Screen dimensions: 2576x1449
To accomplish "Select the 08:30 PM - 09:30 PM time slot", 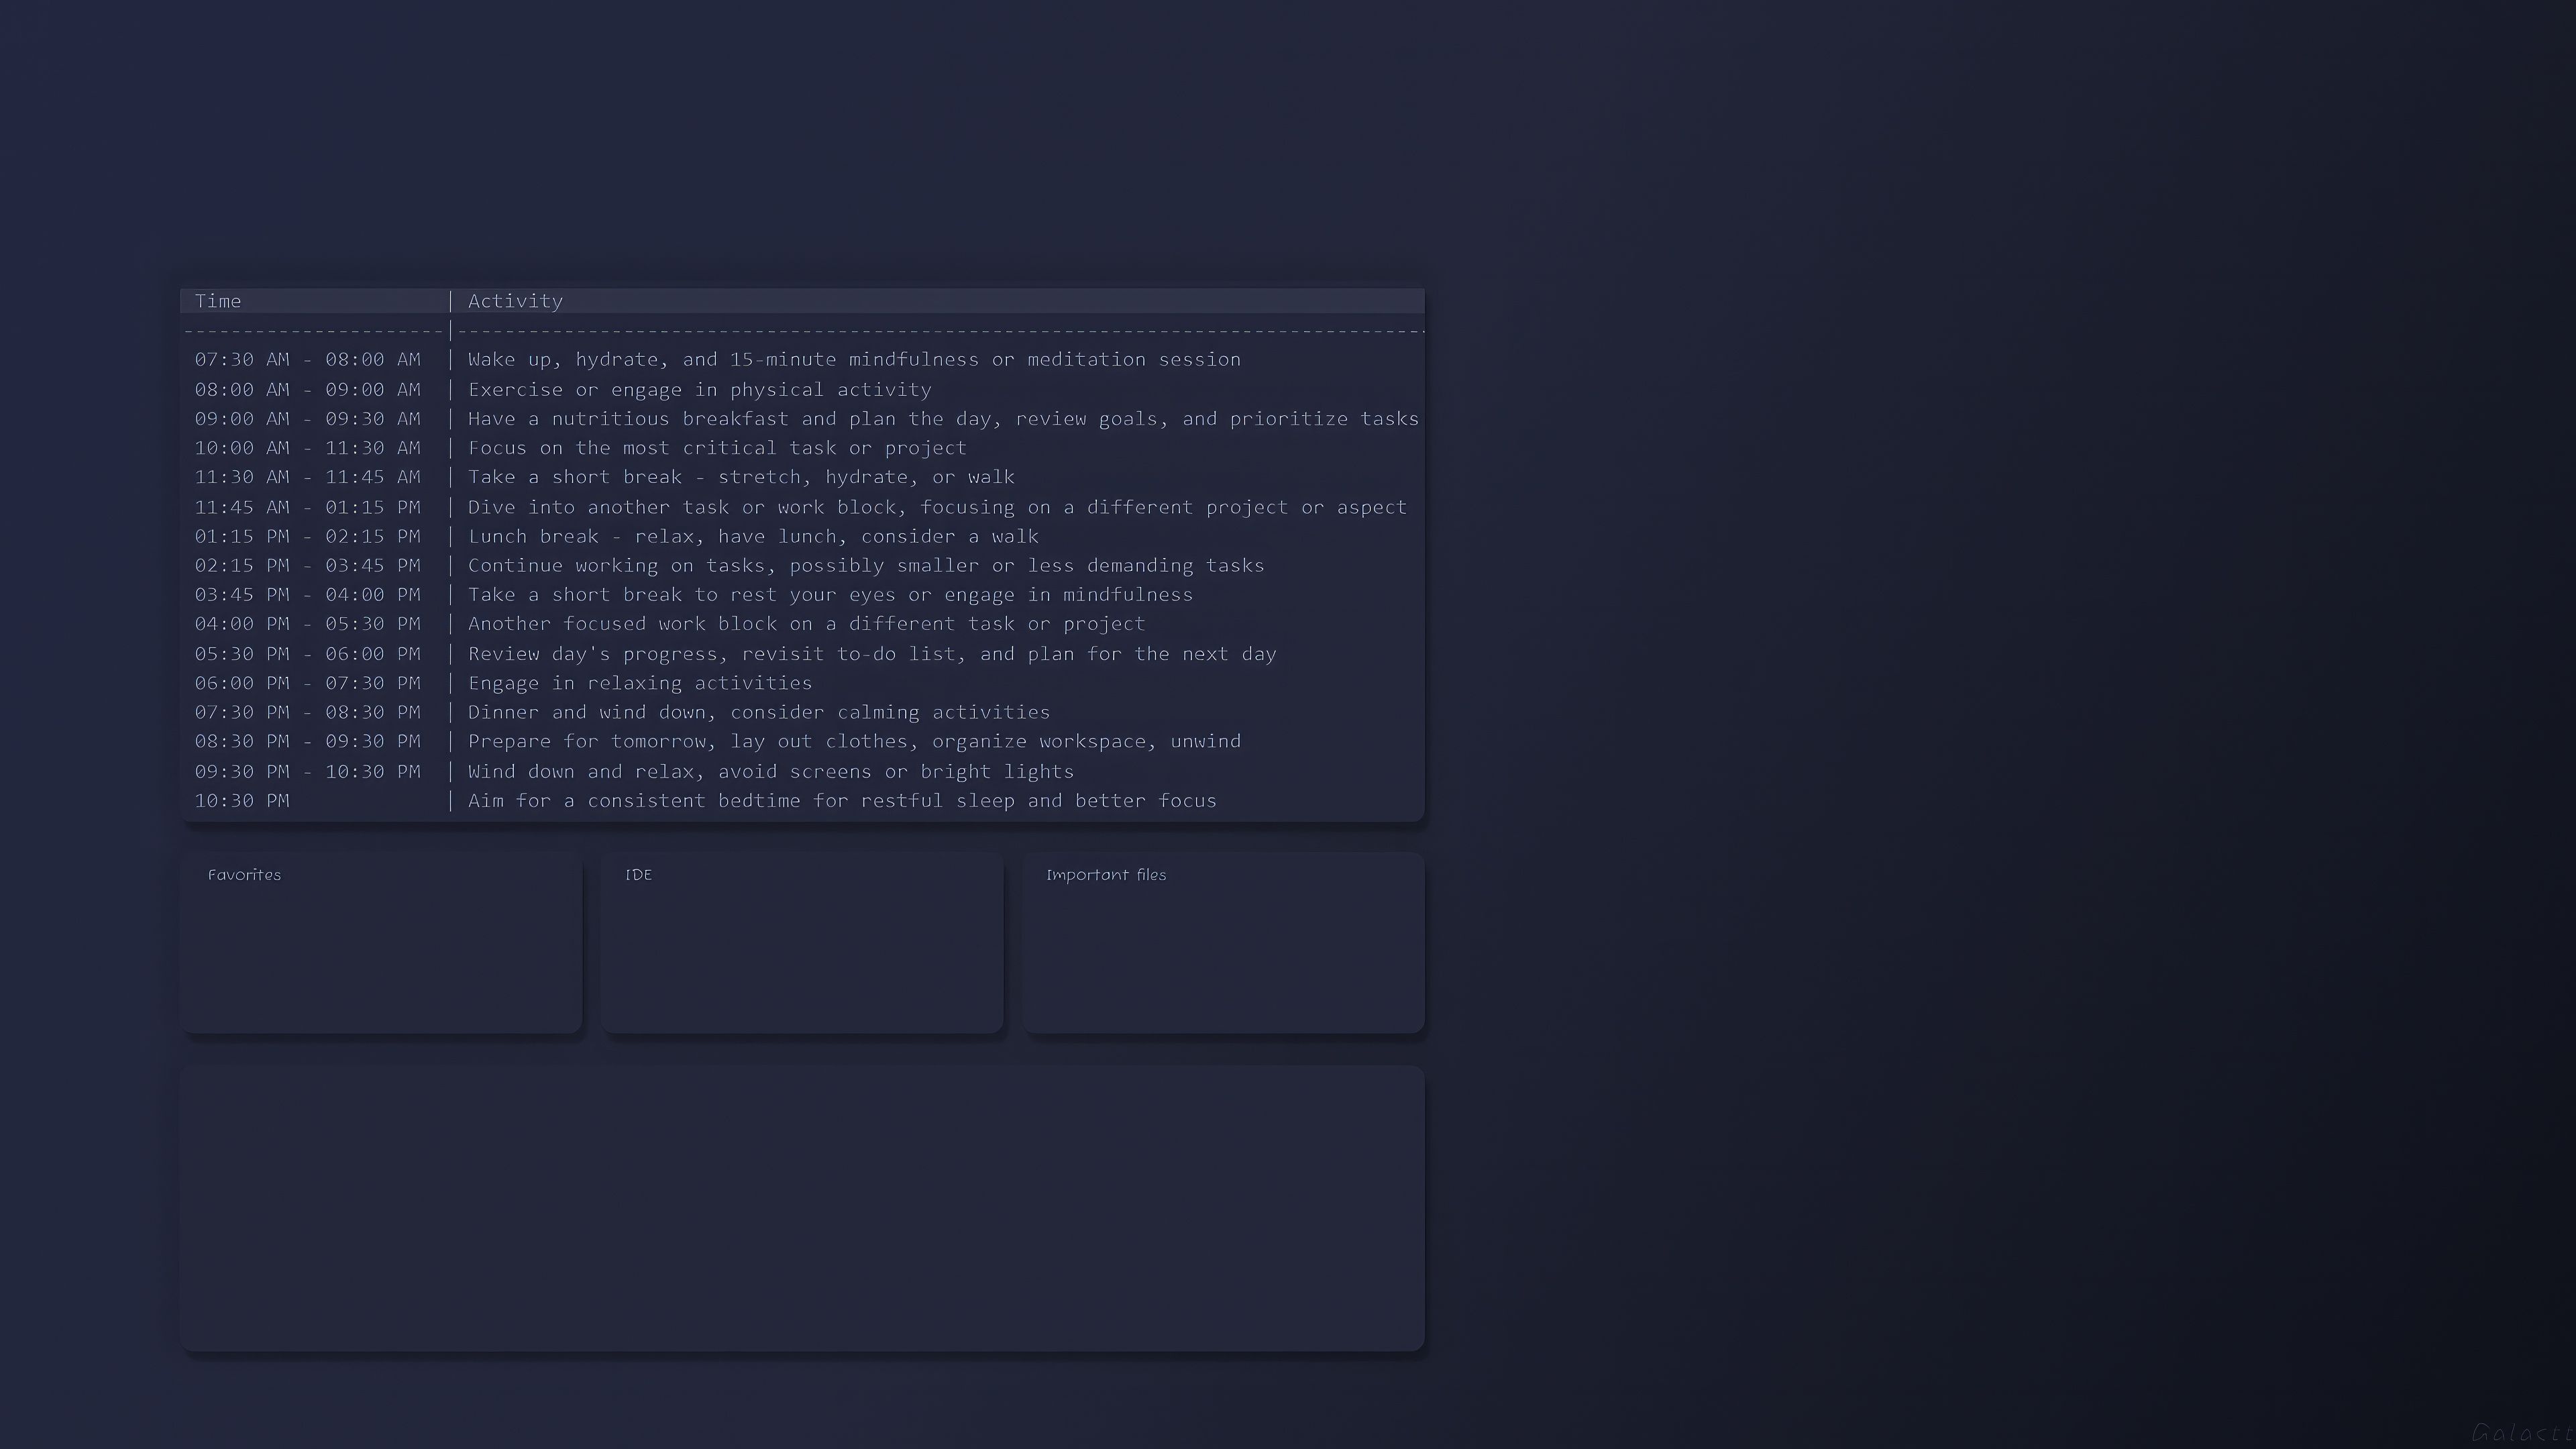I will (308, 741).
